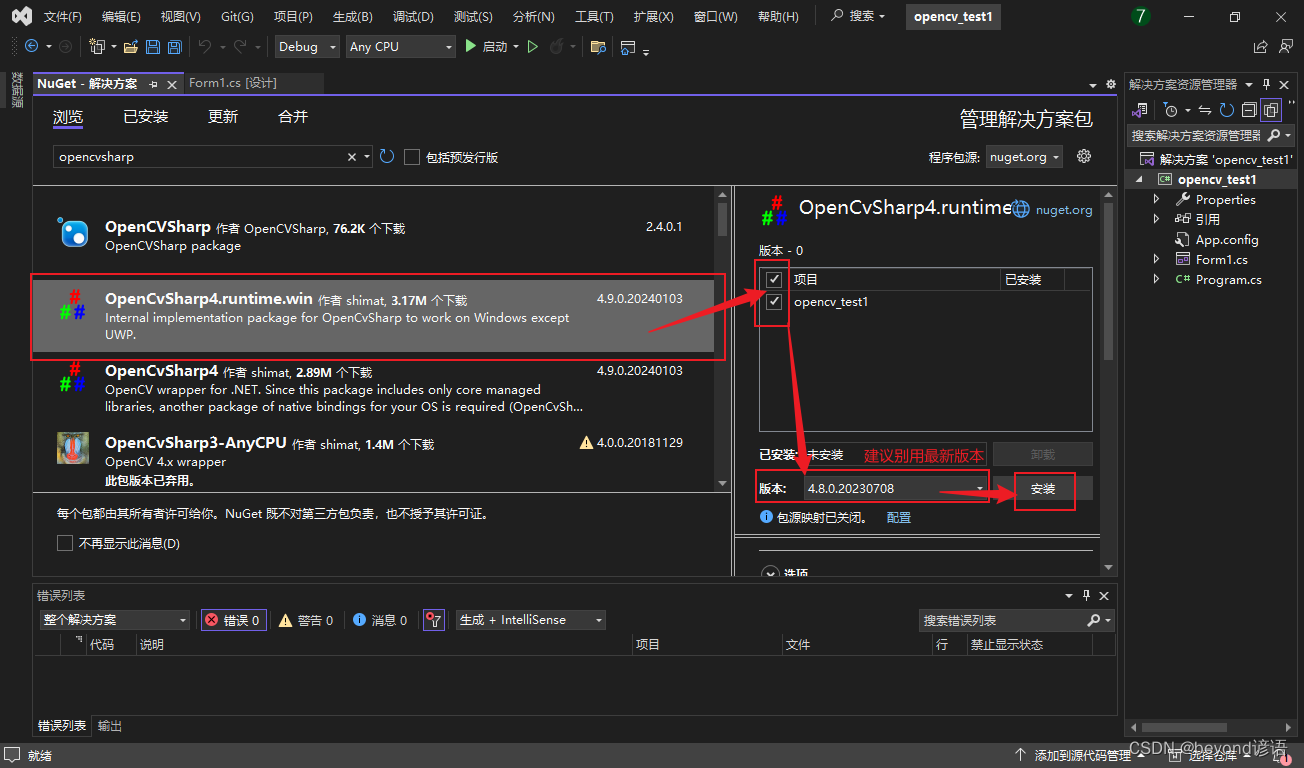
Task: Pin the Solution Explorer panel
Action: point(1266,84)
